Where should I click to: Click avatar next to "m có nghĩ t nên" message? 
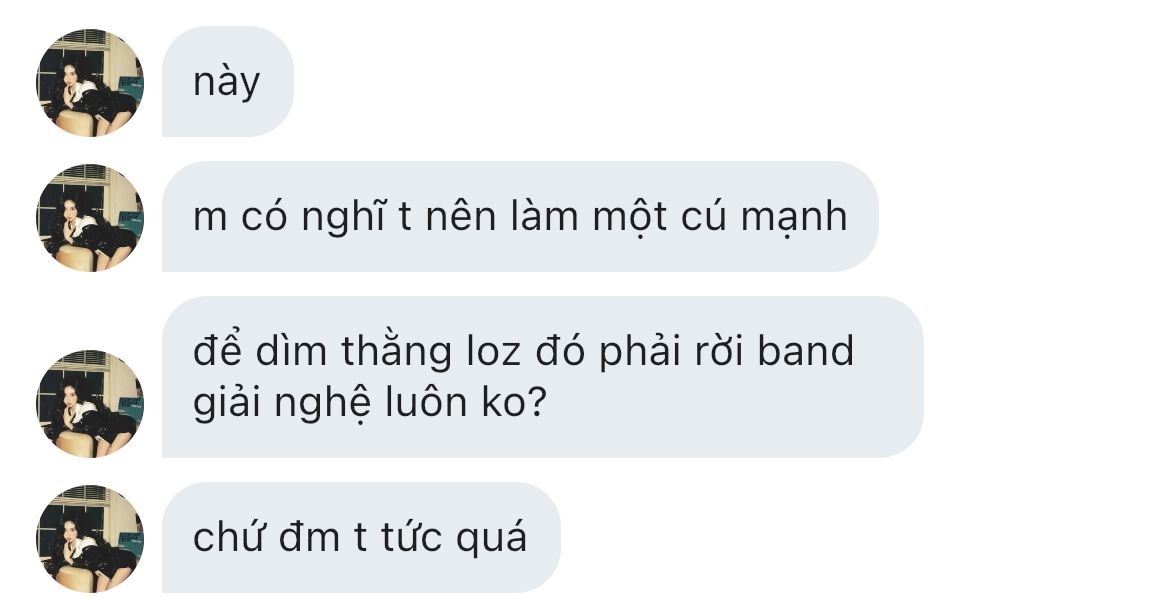[90, 218]
